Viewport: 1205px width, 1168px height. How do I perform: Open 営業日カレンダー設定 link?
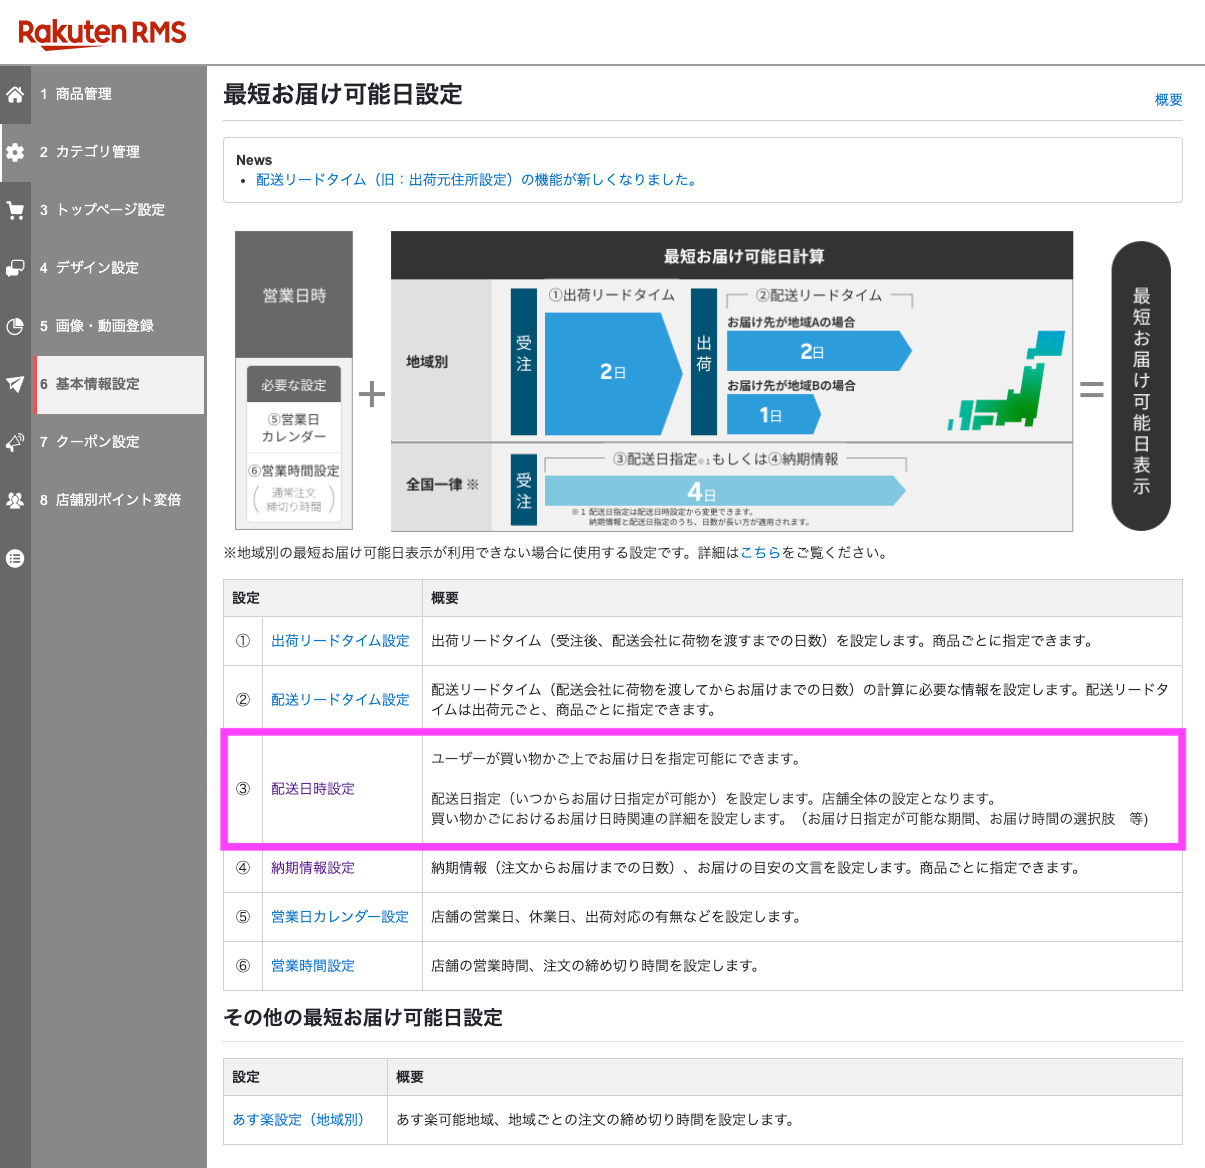tap(340, 917)
